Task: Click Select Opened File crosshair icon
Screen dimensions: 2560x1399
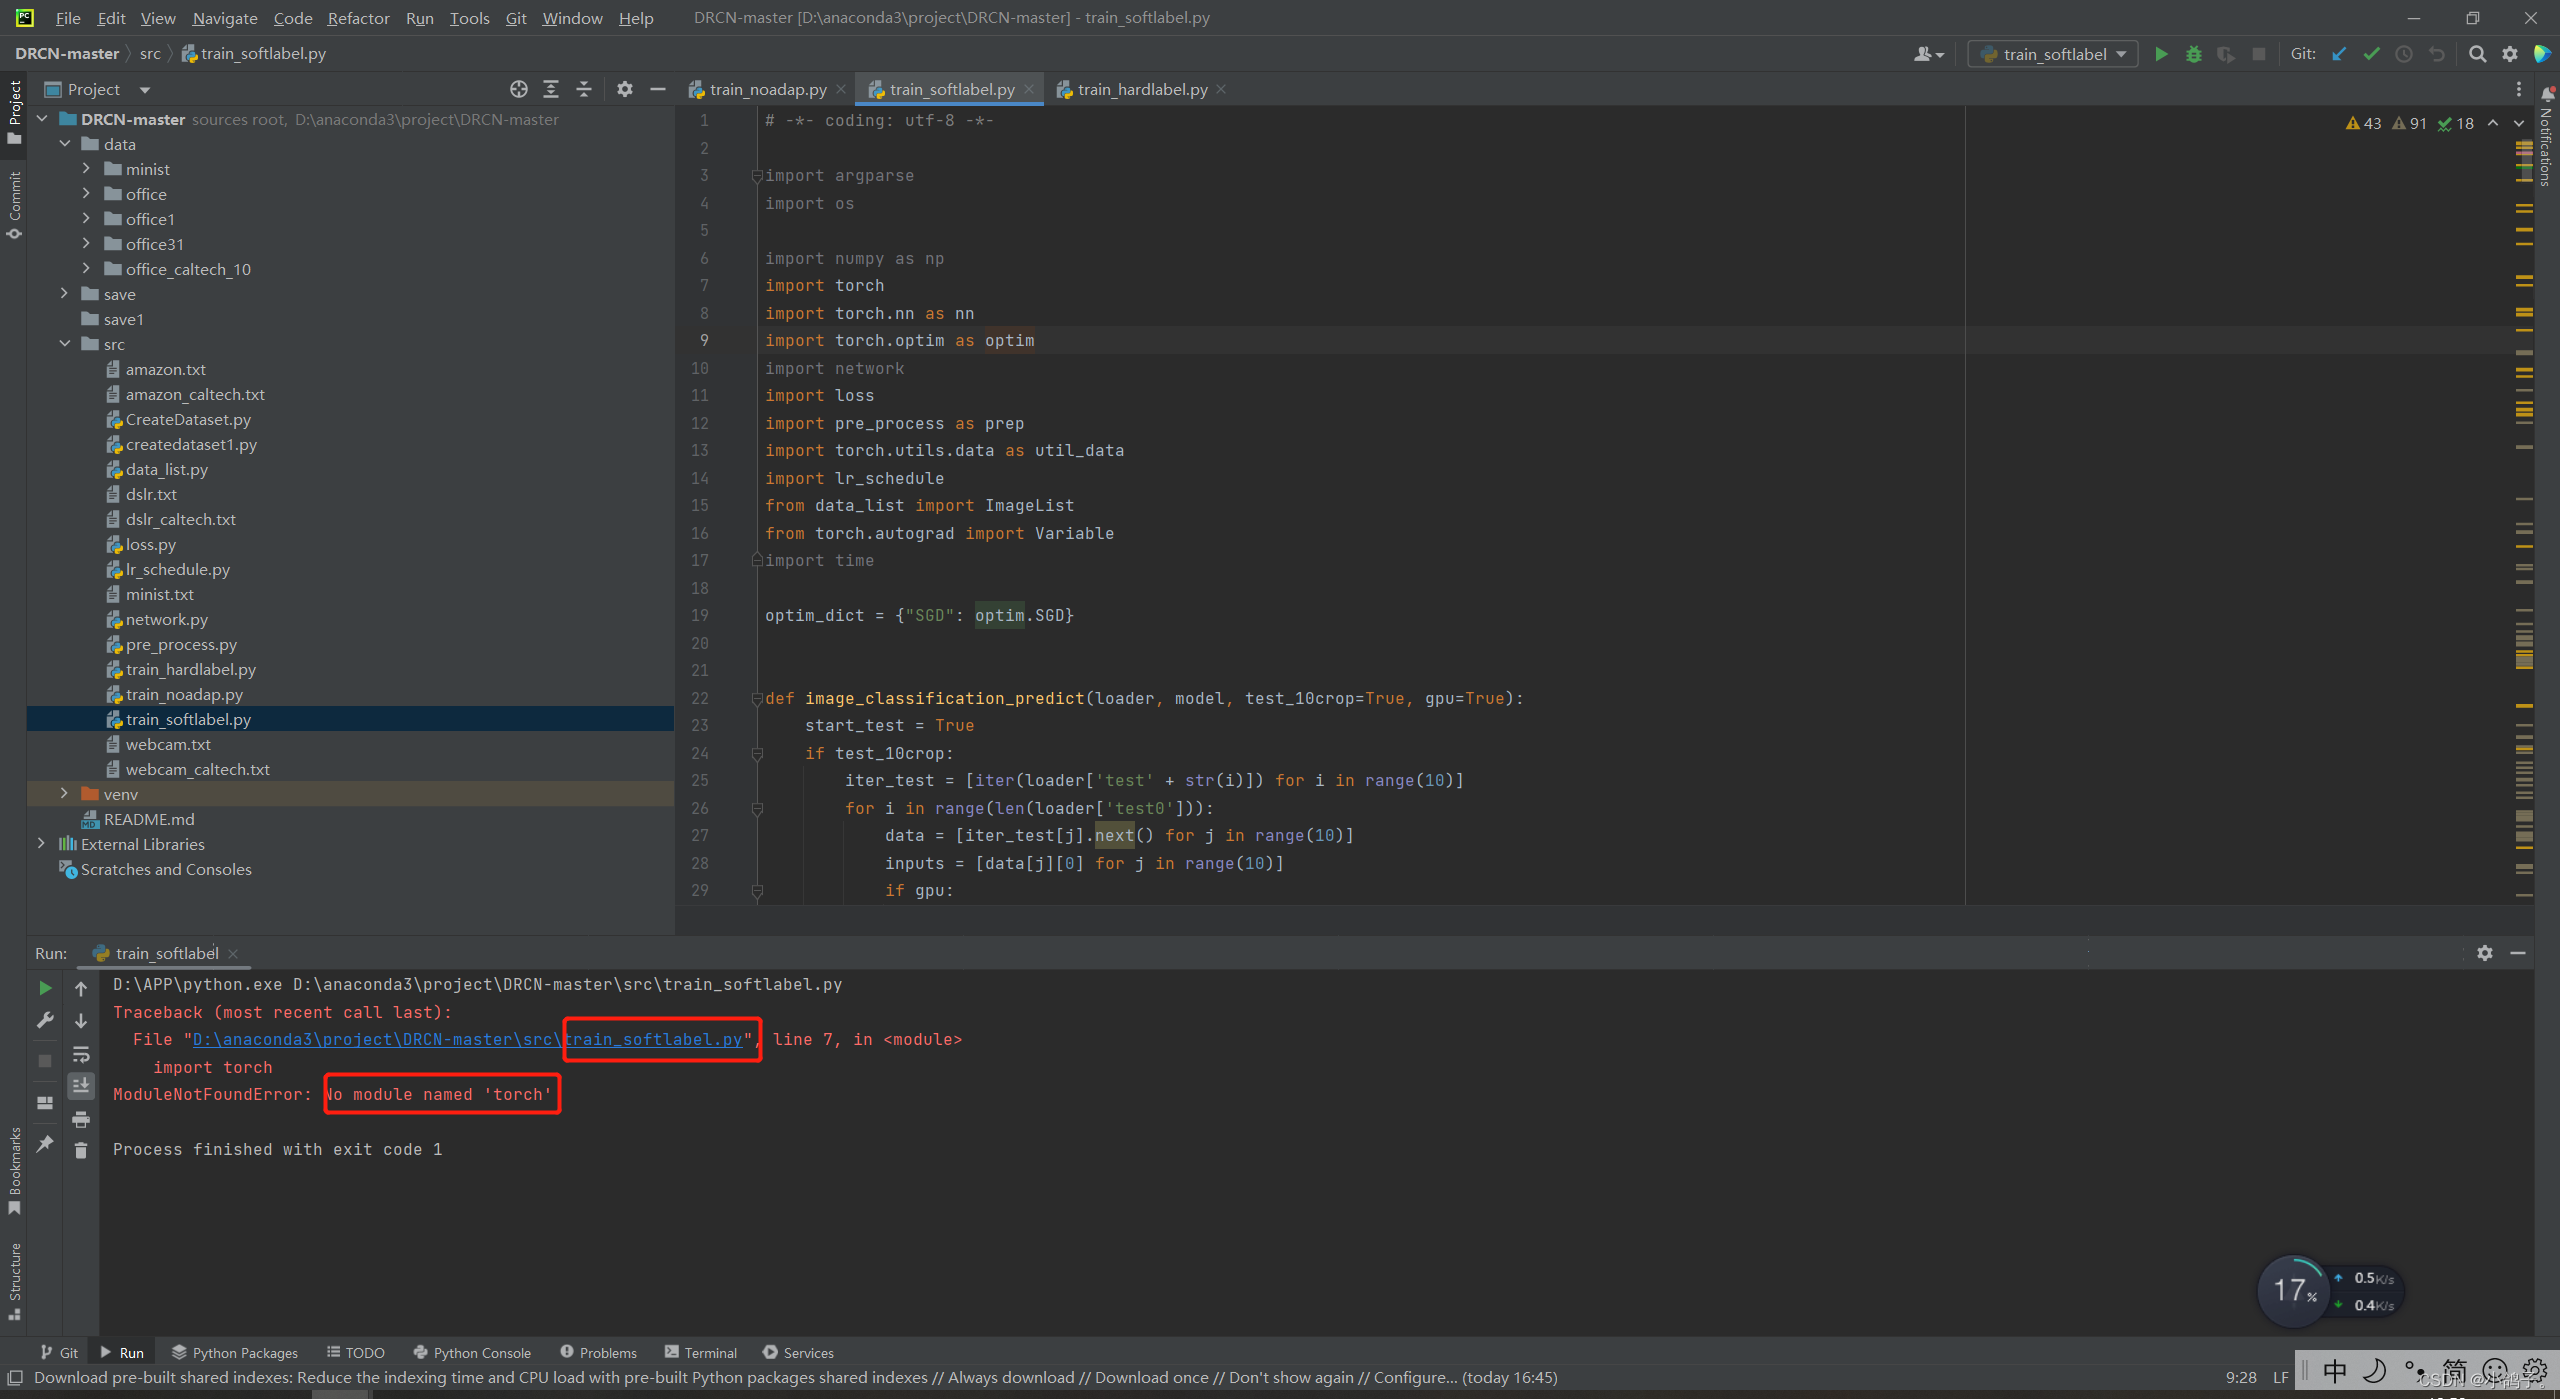Action: (x=518, y=89)
